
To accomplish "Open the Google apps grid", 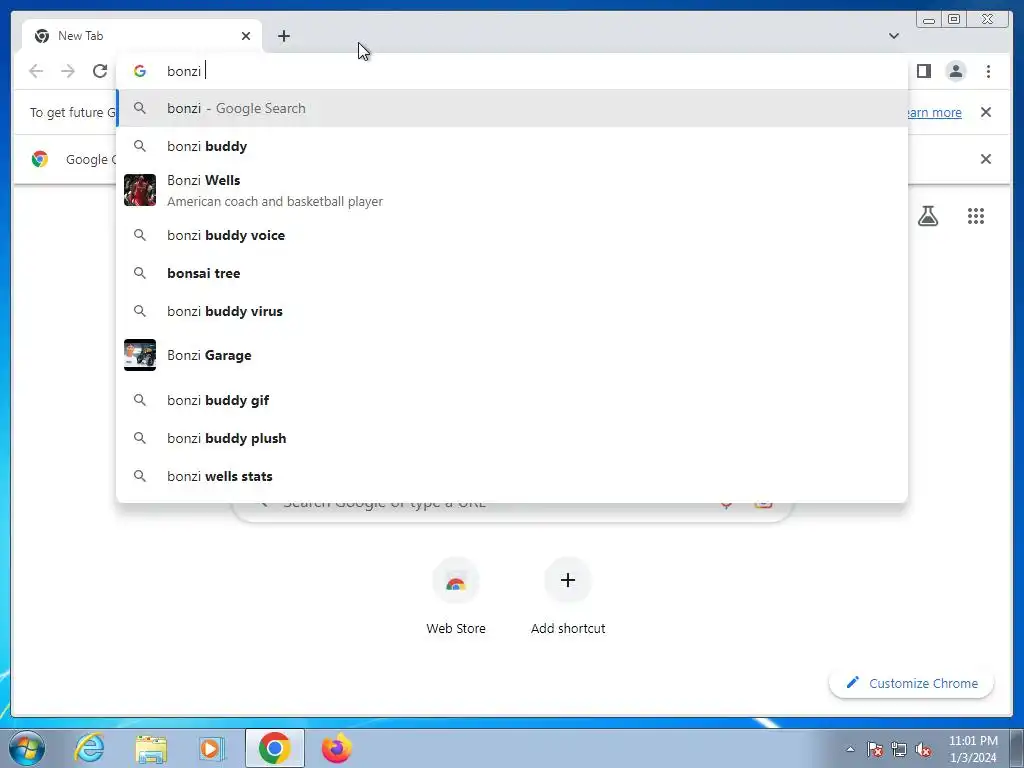I will pyautogui.click(x=976, y=216).
